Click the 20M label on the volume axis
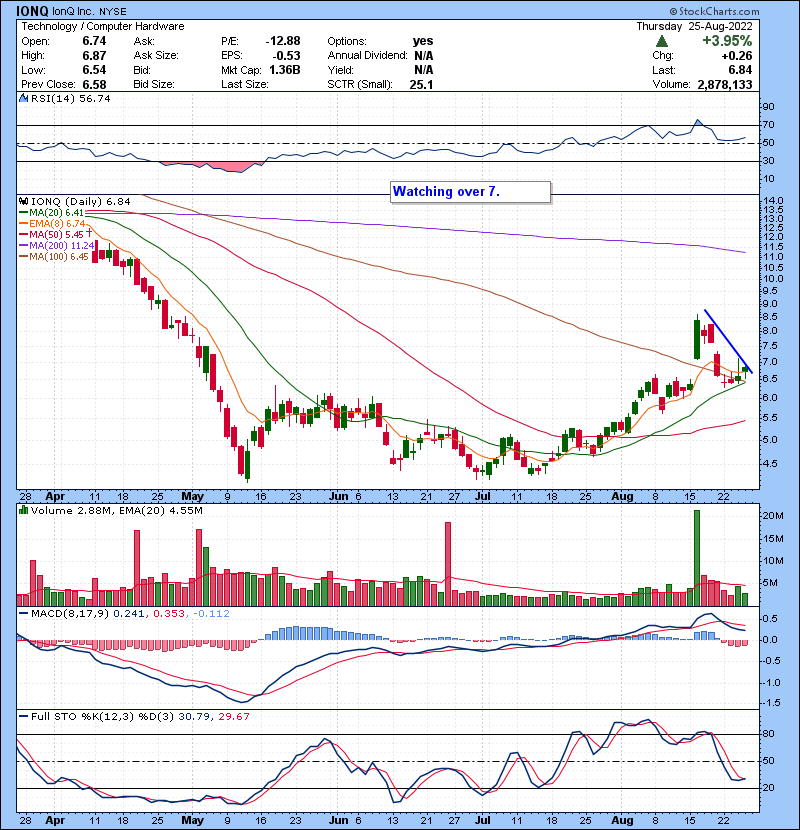 pos(772,516)
